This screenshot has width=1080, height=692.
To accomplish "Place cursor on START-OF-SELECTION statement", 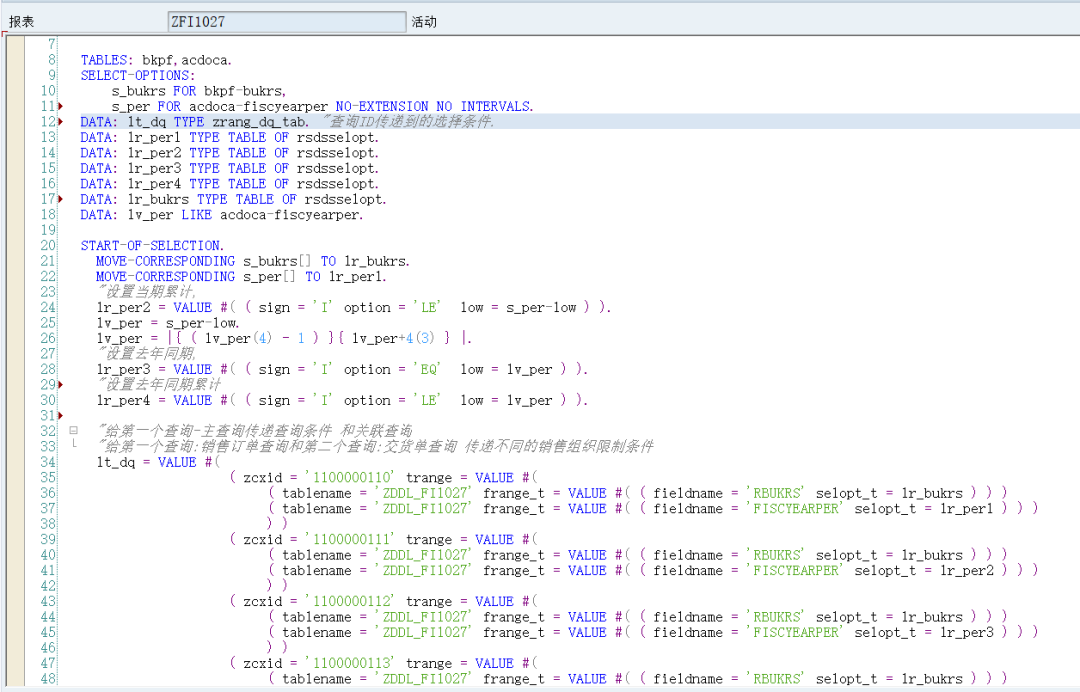I will tap(152, 246).
